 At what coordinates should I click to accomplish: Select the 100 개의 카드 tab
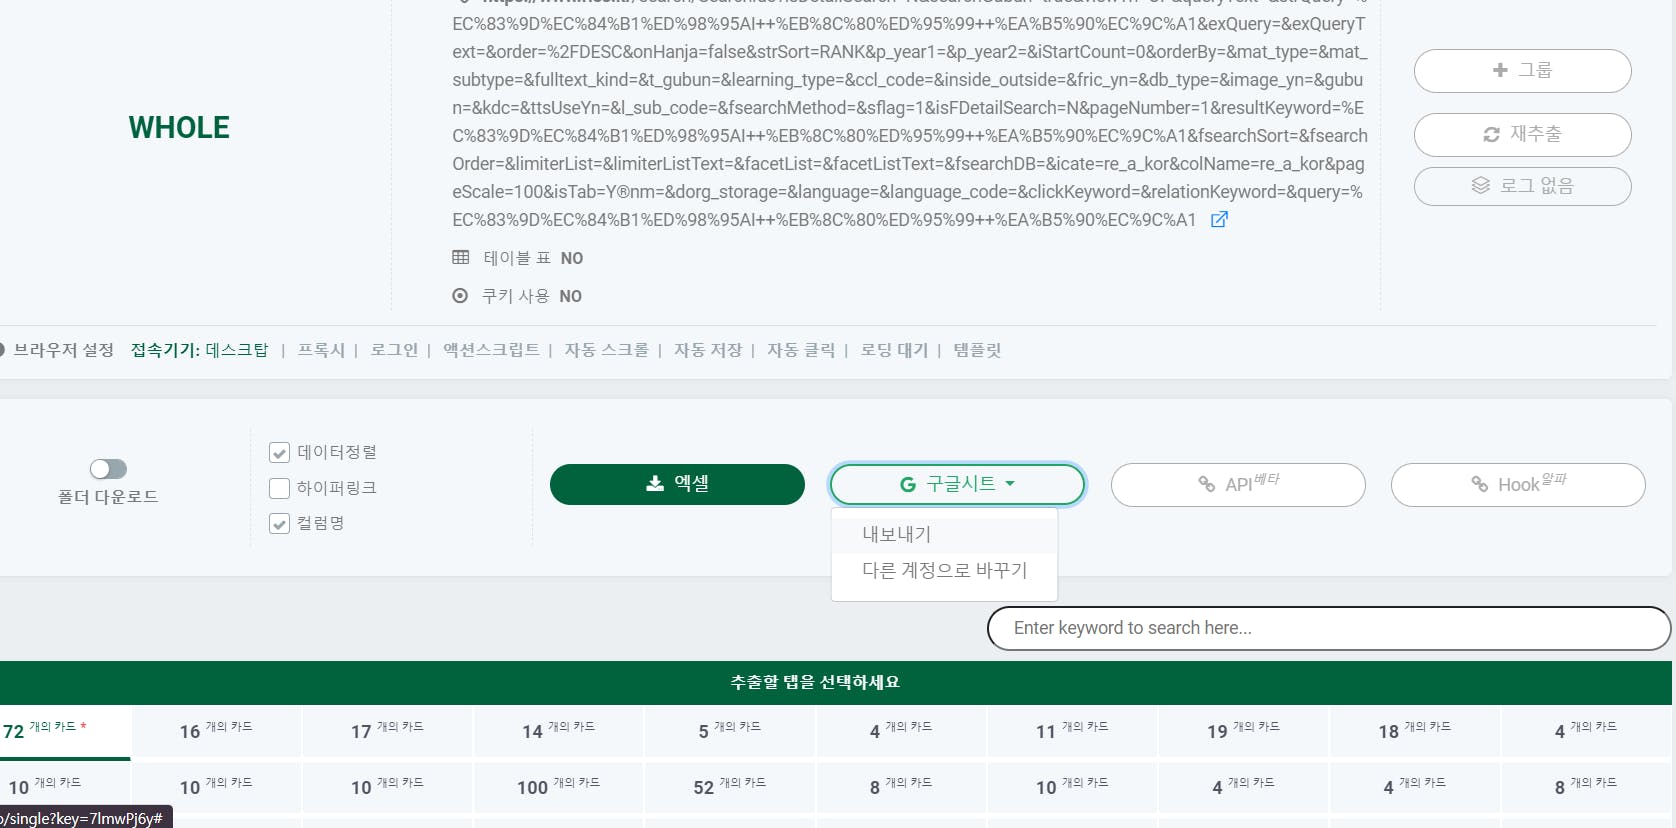558,787
